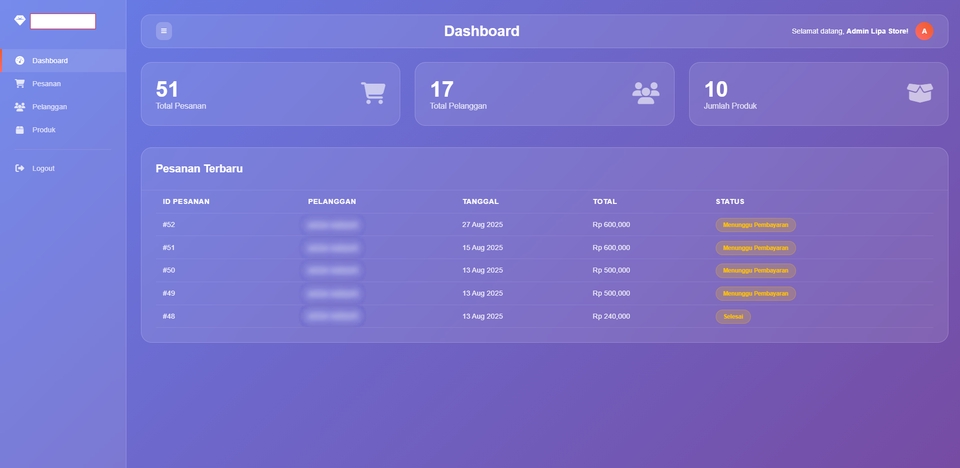The image size is (960, 468).
Task: Click the blurred customer name for order #48
Action: (332, 317)
